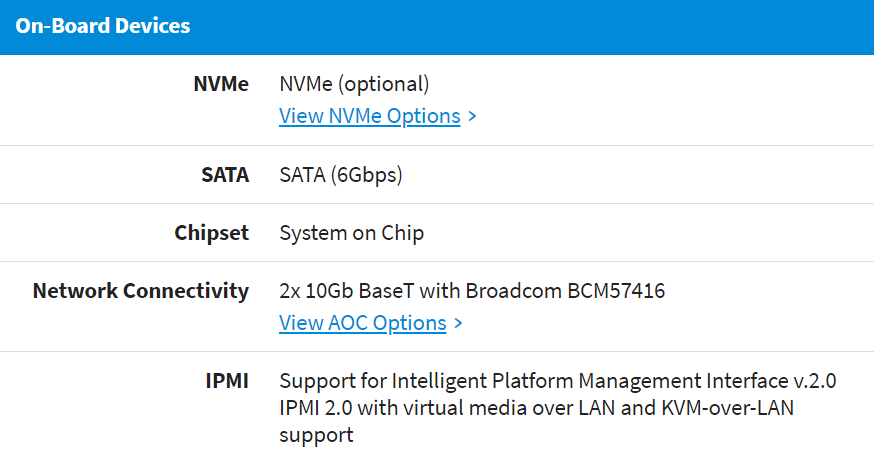Image resolution: width=874 pixels, height=460 pixels.
Task: Click the chevron arrow after NVMe Options
Action: pyautogui.click(x=472, y=116)
